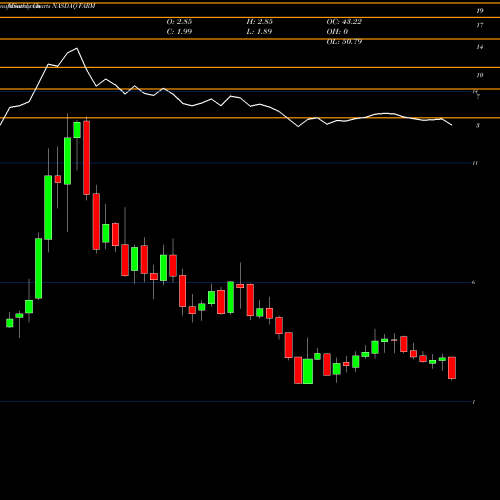500x500 pixels.
Task: Click the high price "H: 2.85"
Action: tap(260, 22)
